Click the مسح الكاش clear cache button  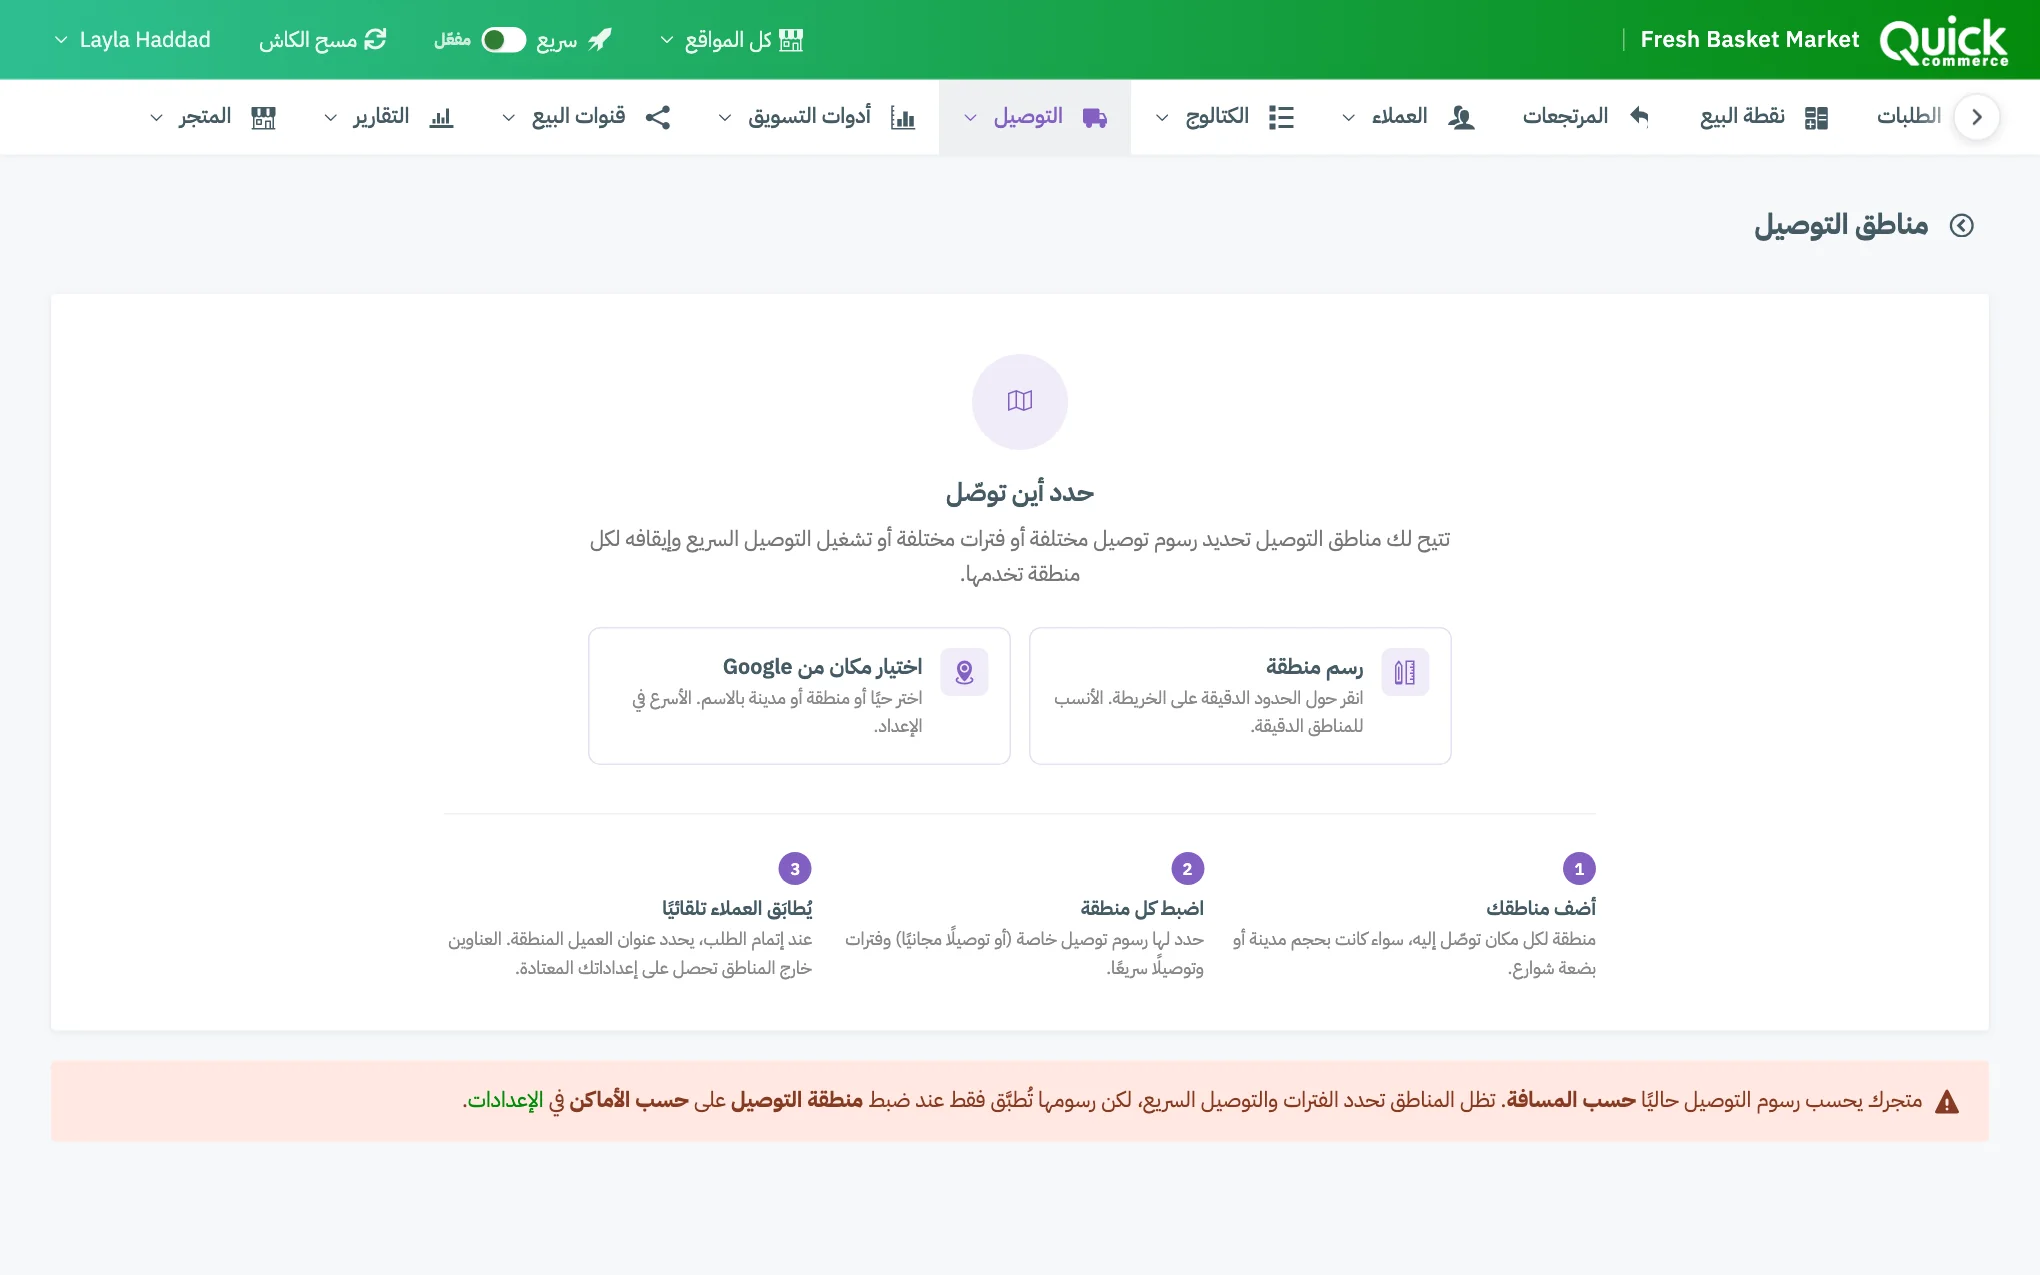point(323,40)
